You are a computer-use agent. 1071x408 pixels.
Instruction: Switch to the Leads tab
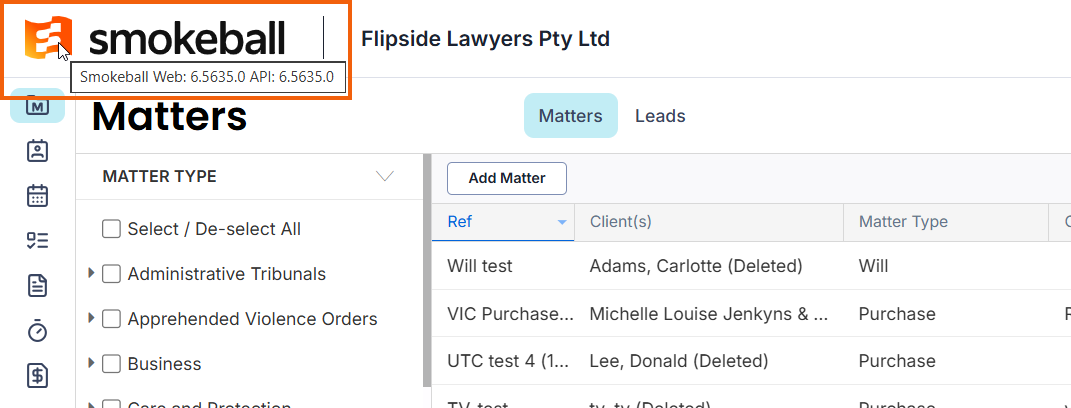(x=660, y=116)
